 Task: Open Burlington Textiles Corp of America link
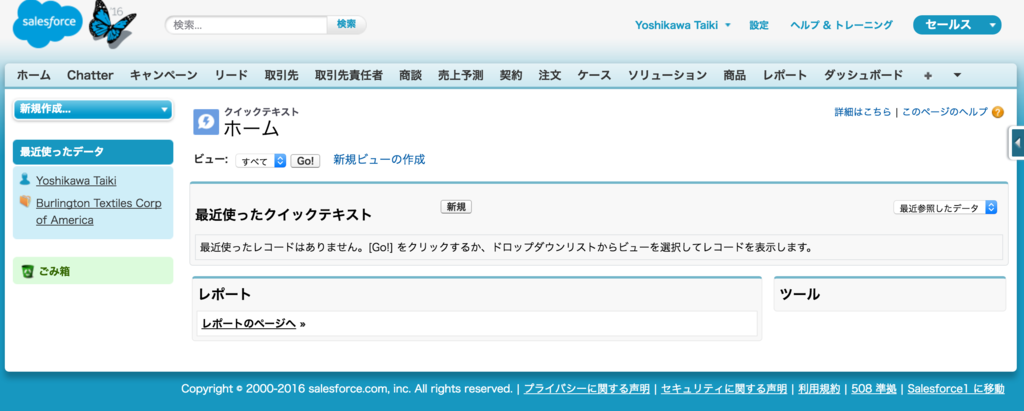(99, 212)
